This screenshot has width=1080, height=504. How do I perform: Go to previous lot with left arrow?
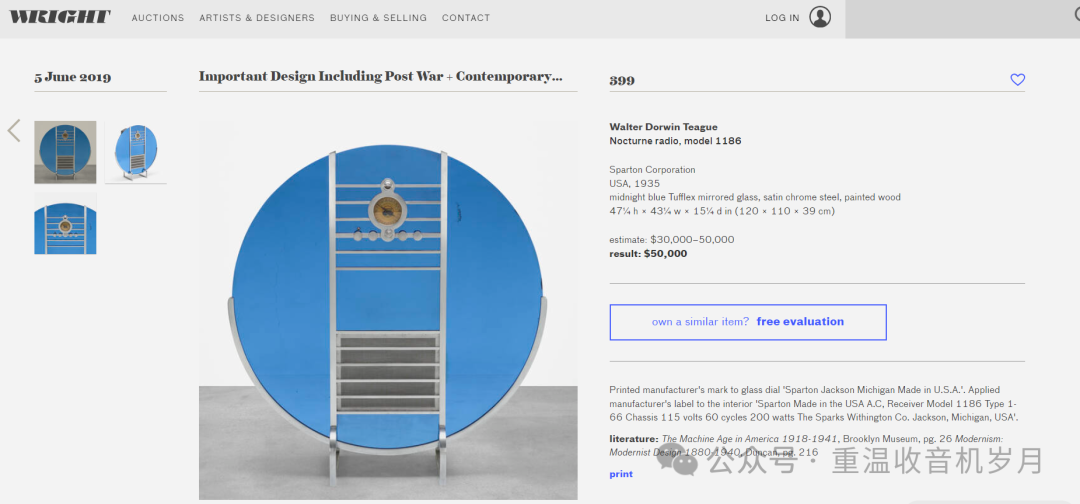(14, 130)
